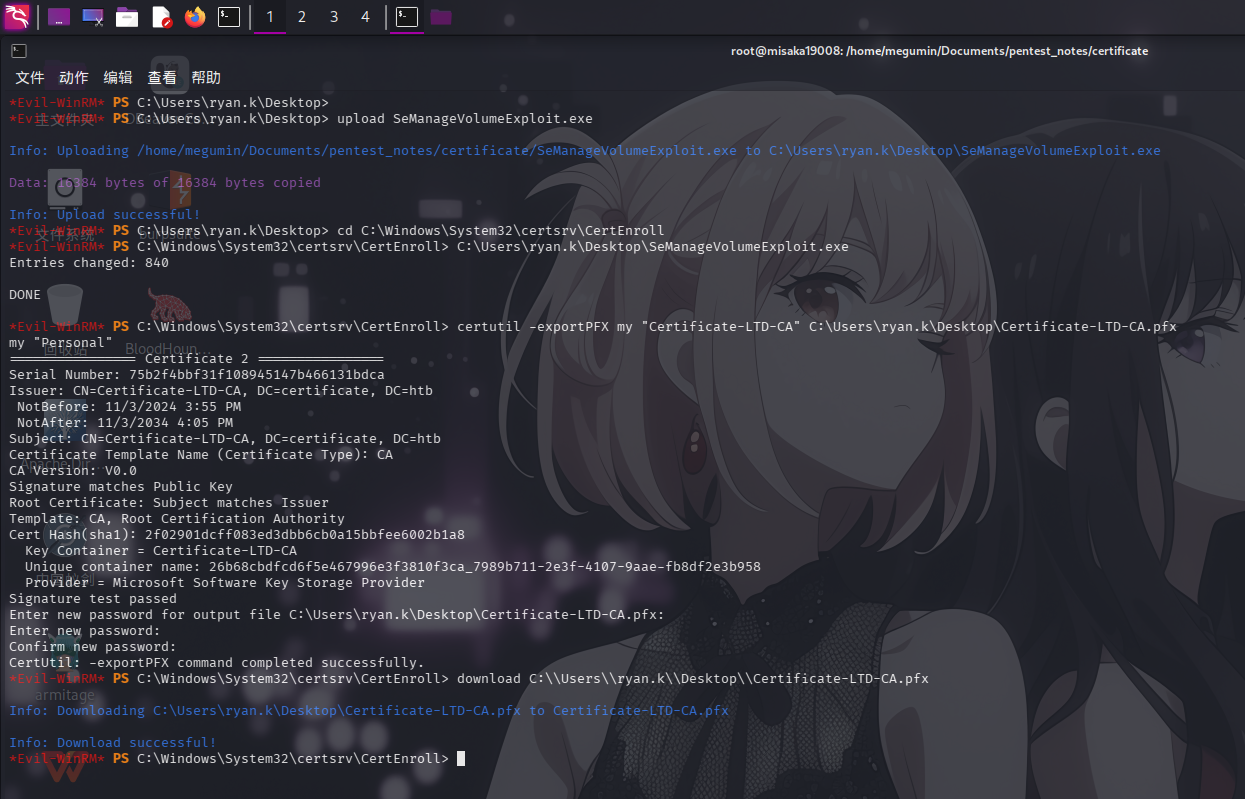The width and height of the screenshot is (1245, 799).
Task: Click the 'Signature matches Public Key' line
Action: tap(121, 487)
